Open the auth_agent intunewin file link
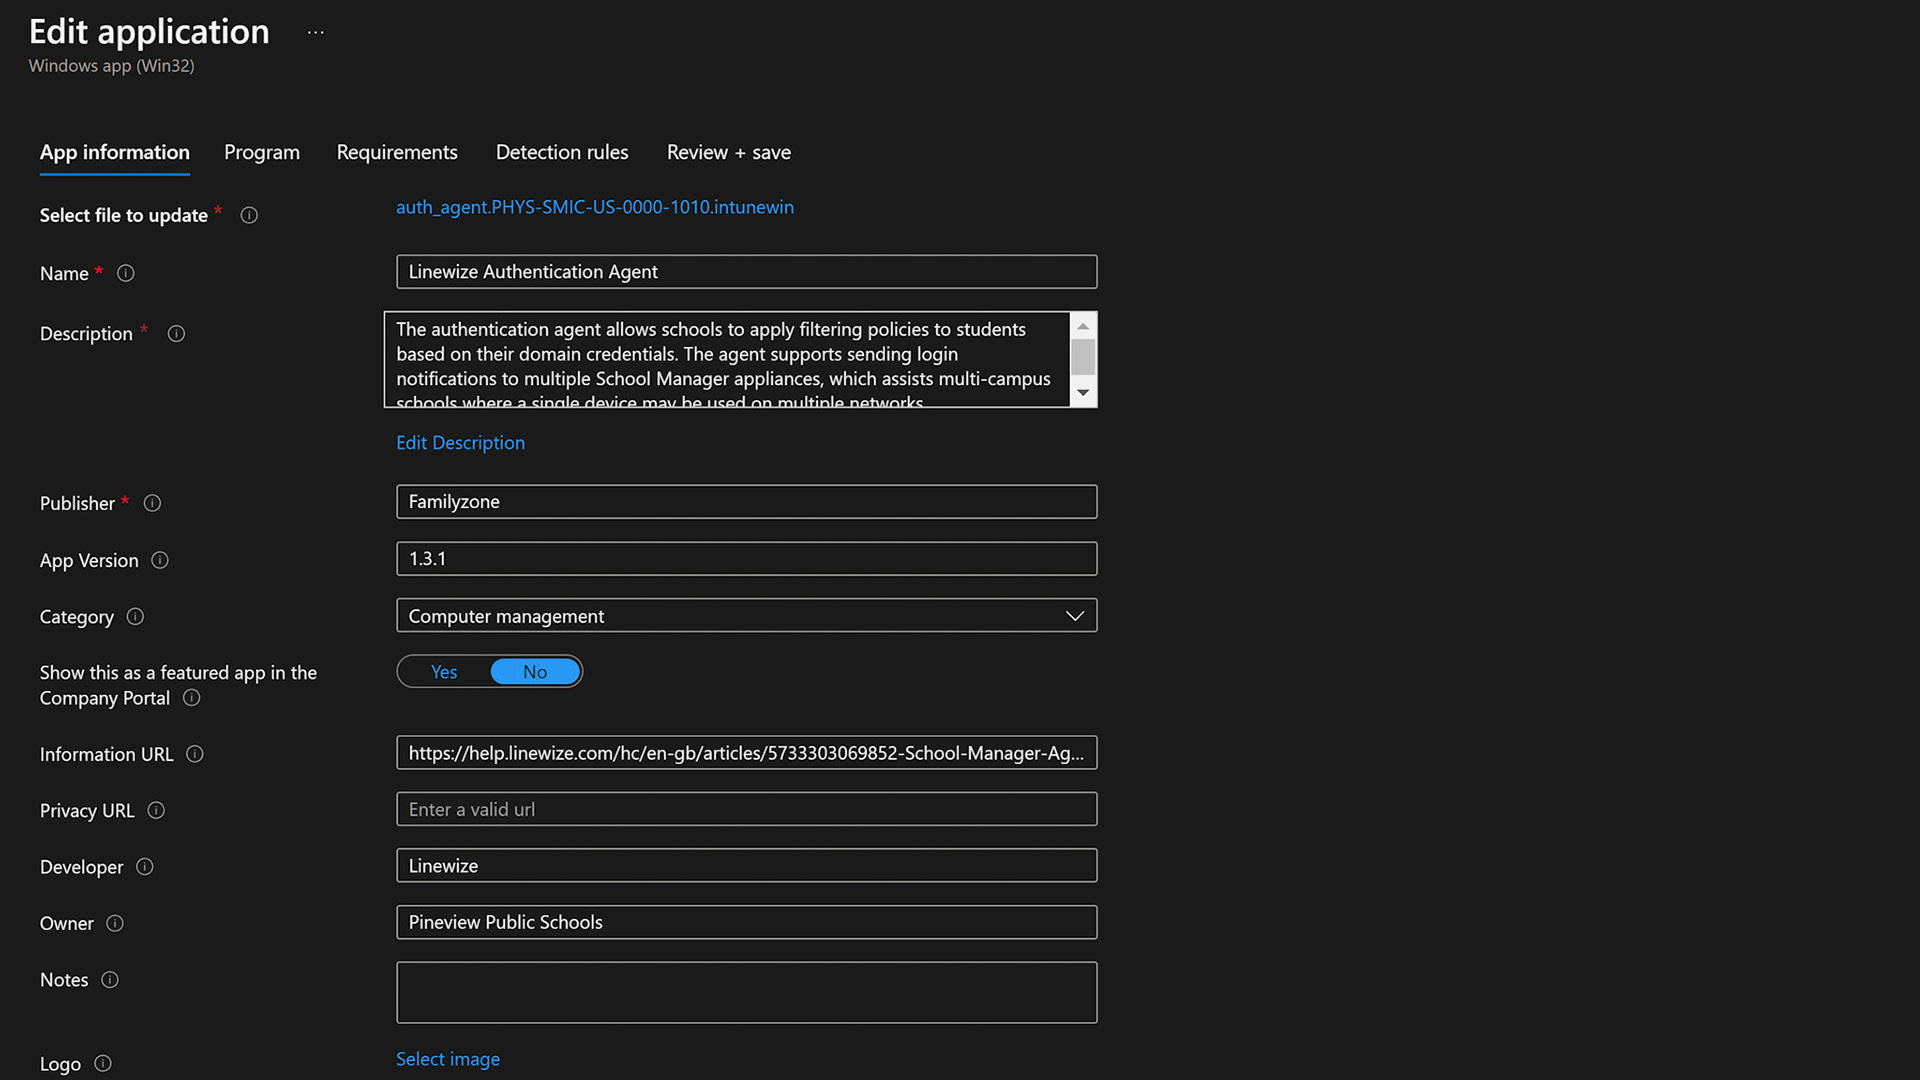1920x1080 pixels. (x=595, y=207)
